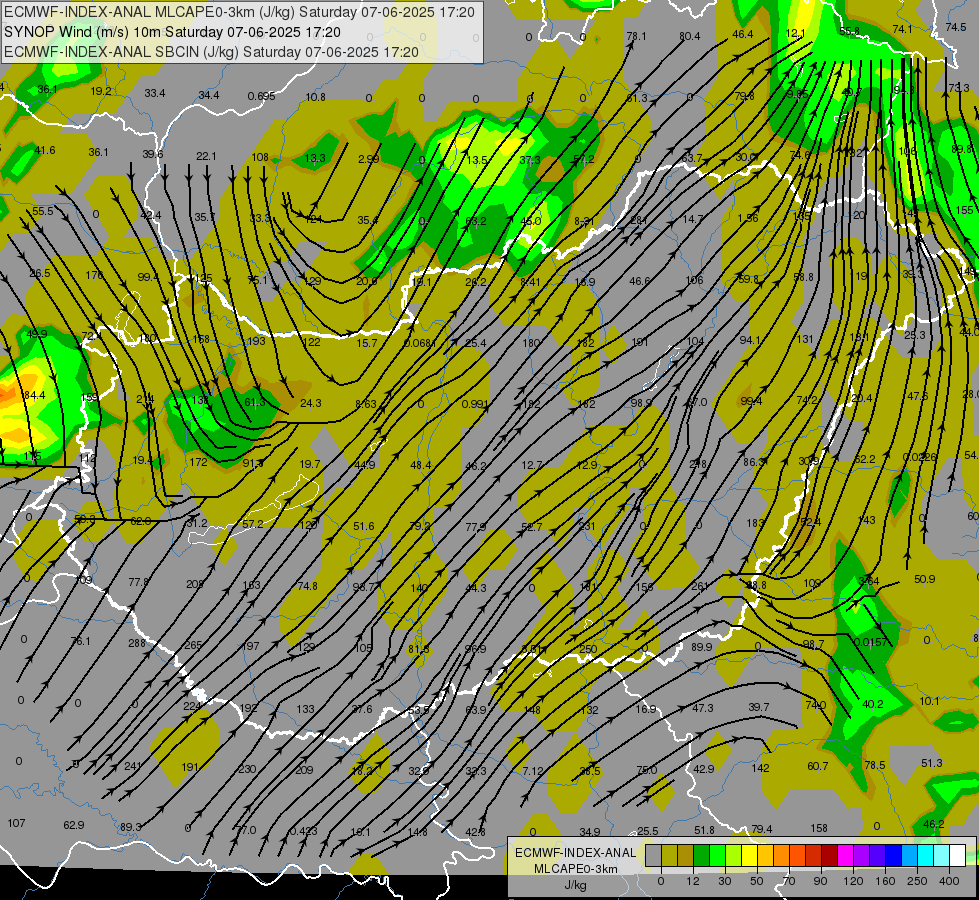
Task: Click the map value 10.8
Action: [315, 97]
